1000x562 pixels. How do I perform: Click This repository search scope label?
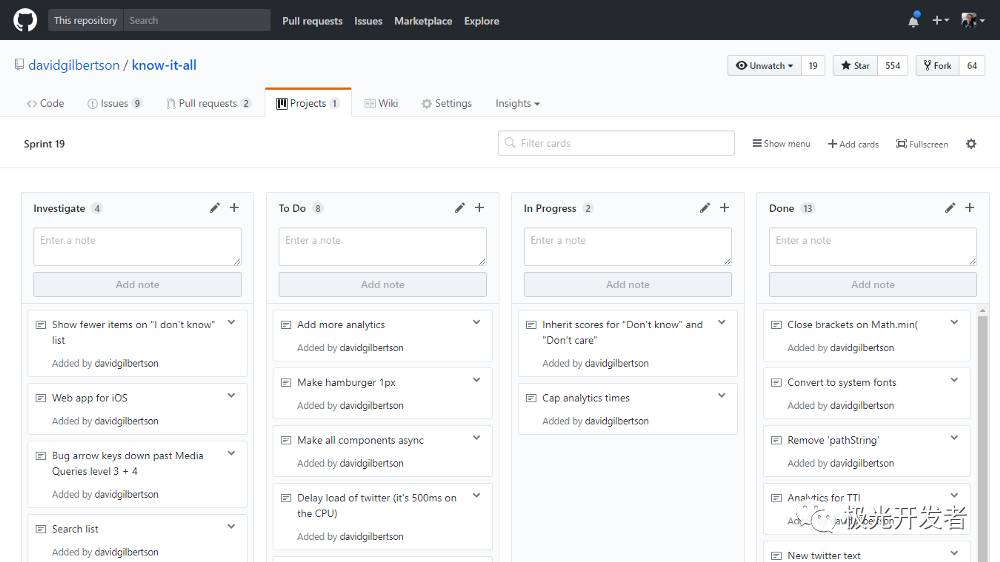click(x=85, y=20)
